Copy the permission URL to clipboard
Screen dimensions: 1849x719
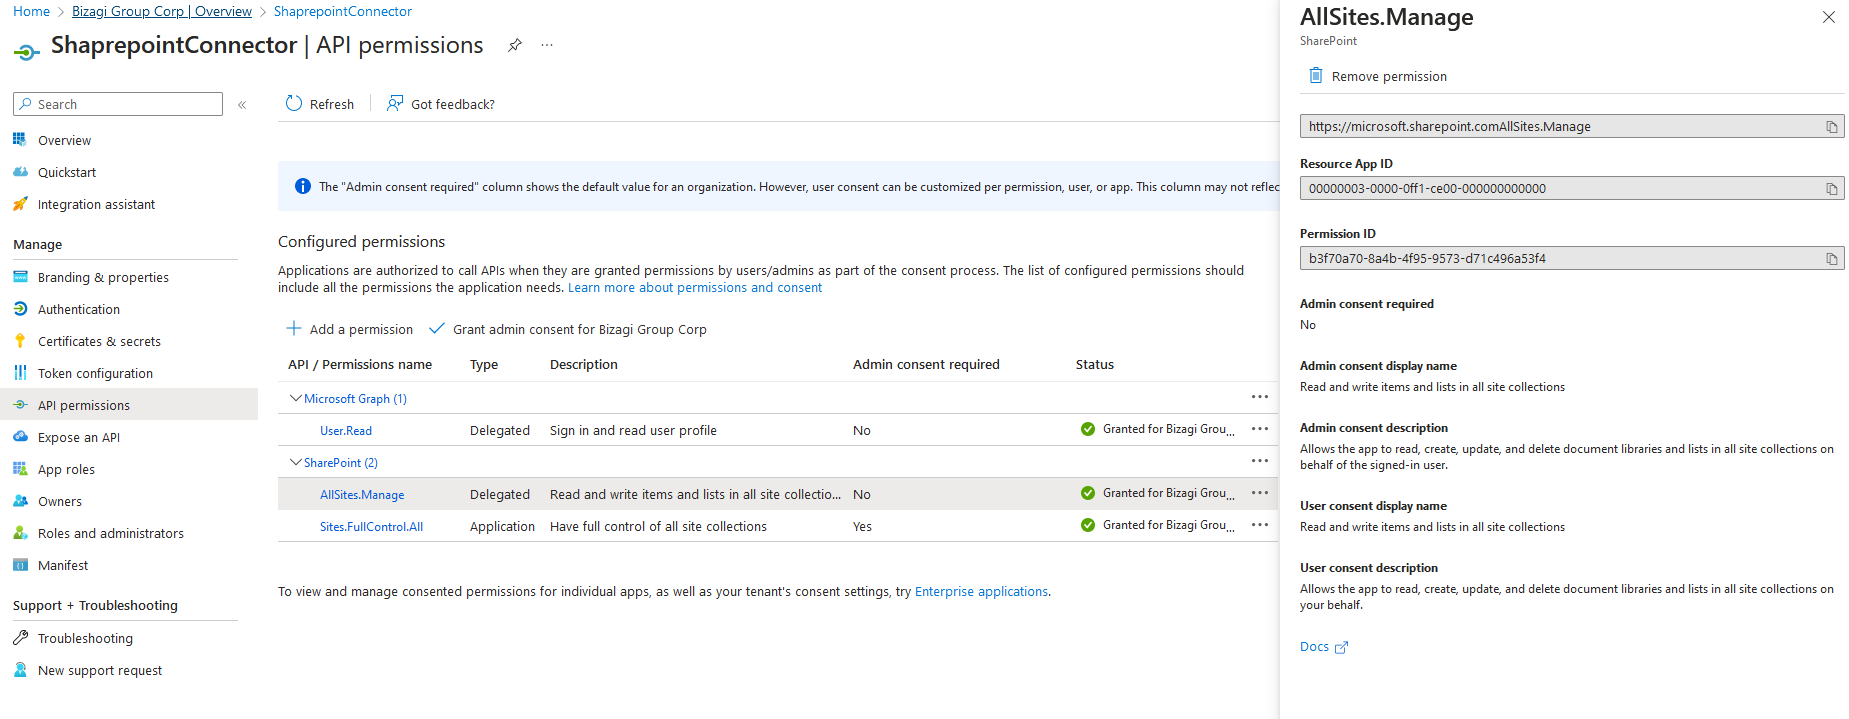point(1832,127)
